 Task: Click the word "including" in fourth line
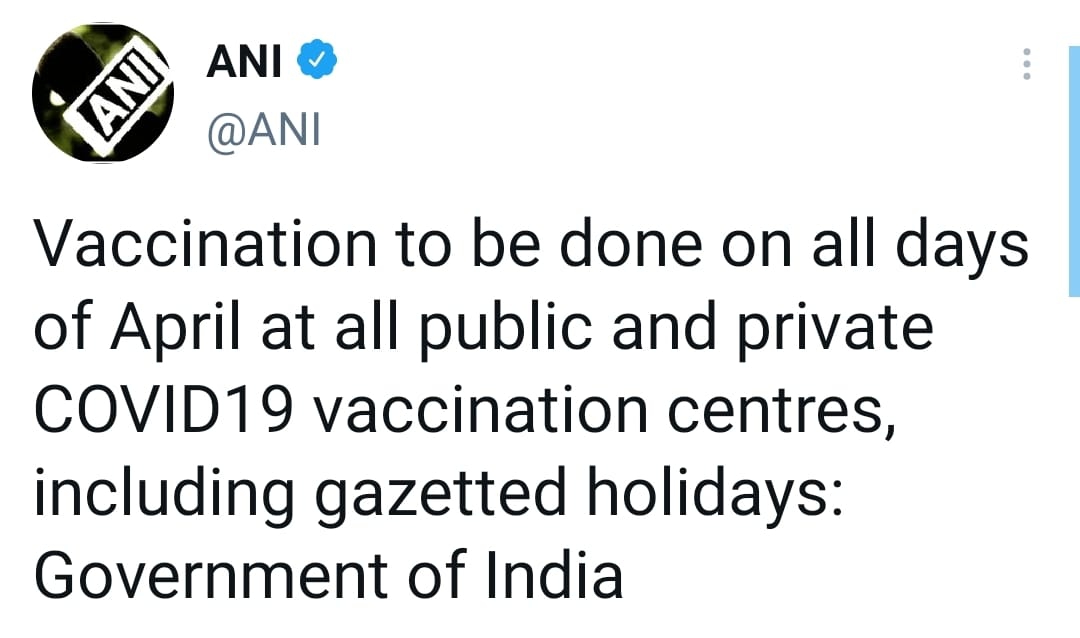click(165, 497)
